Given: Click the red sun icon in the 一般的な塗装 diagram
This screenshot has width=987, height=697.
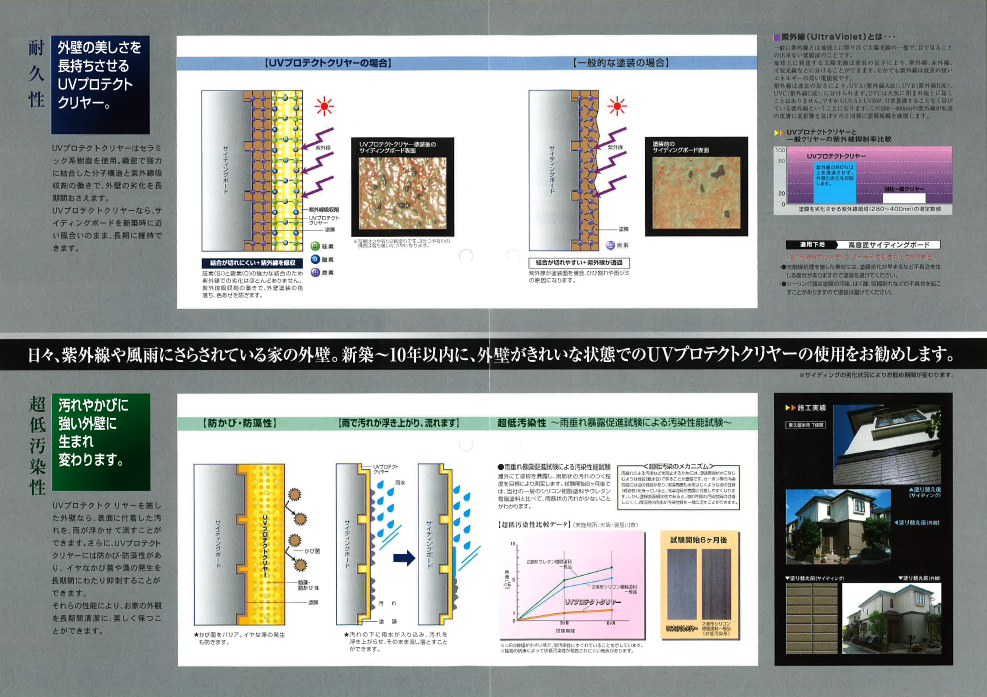Looking at the screenshot, I should [x=617, y=106].
